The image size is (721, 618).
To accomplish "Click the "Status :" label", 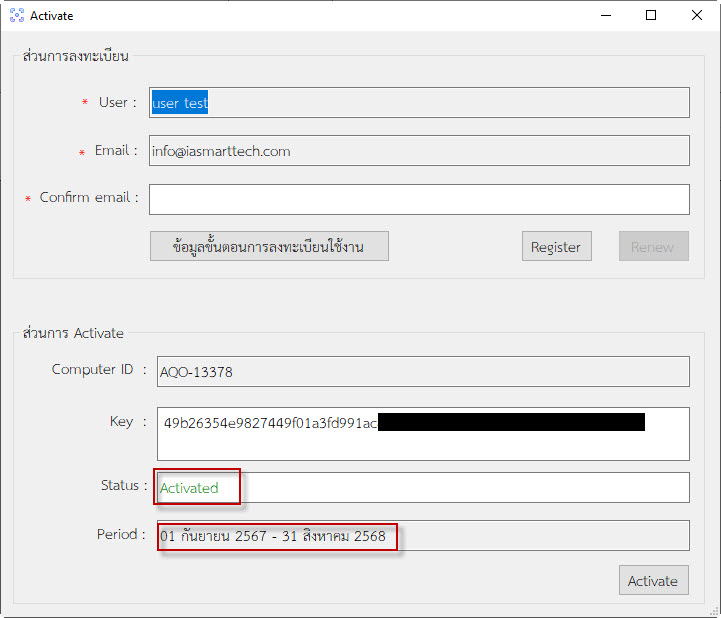I will point(124,485).
